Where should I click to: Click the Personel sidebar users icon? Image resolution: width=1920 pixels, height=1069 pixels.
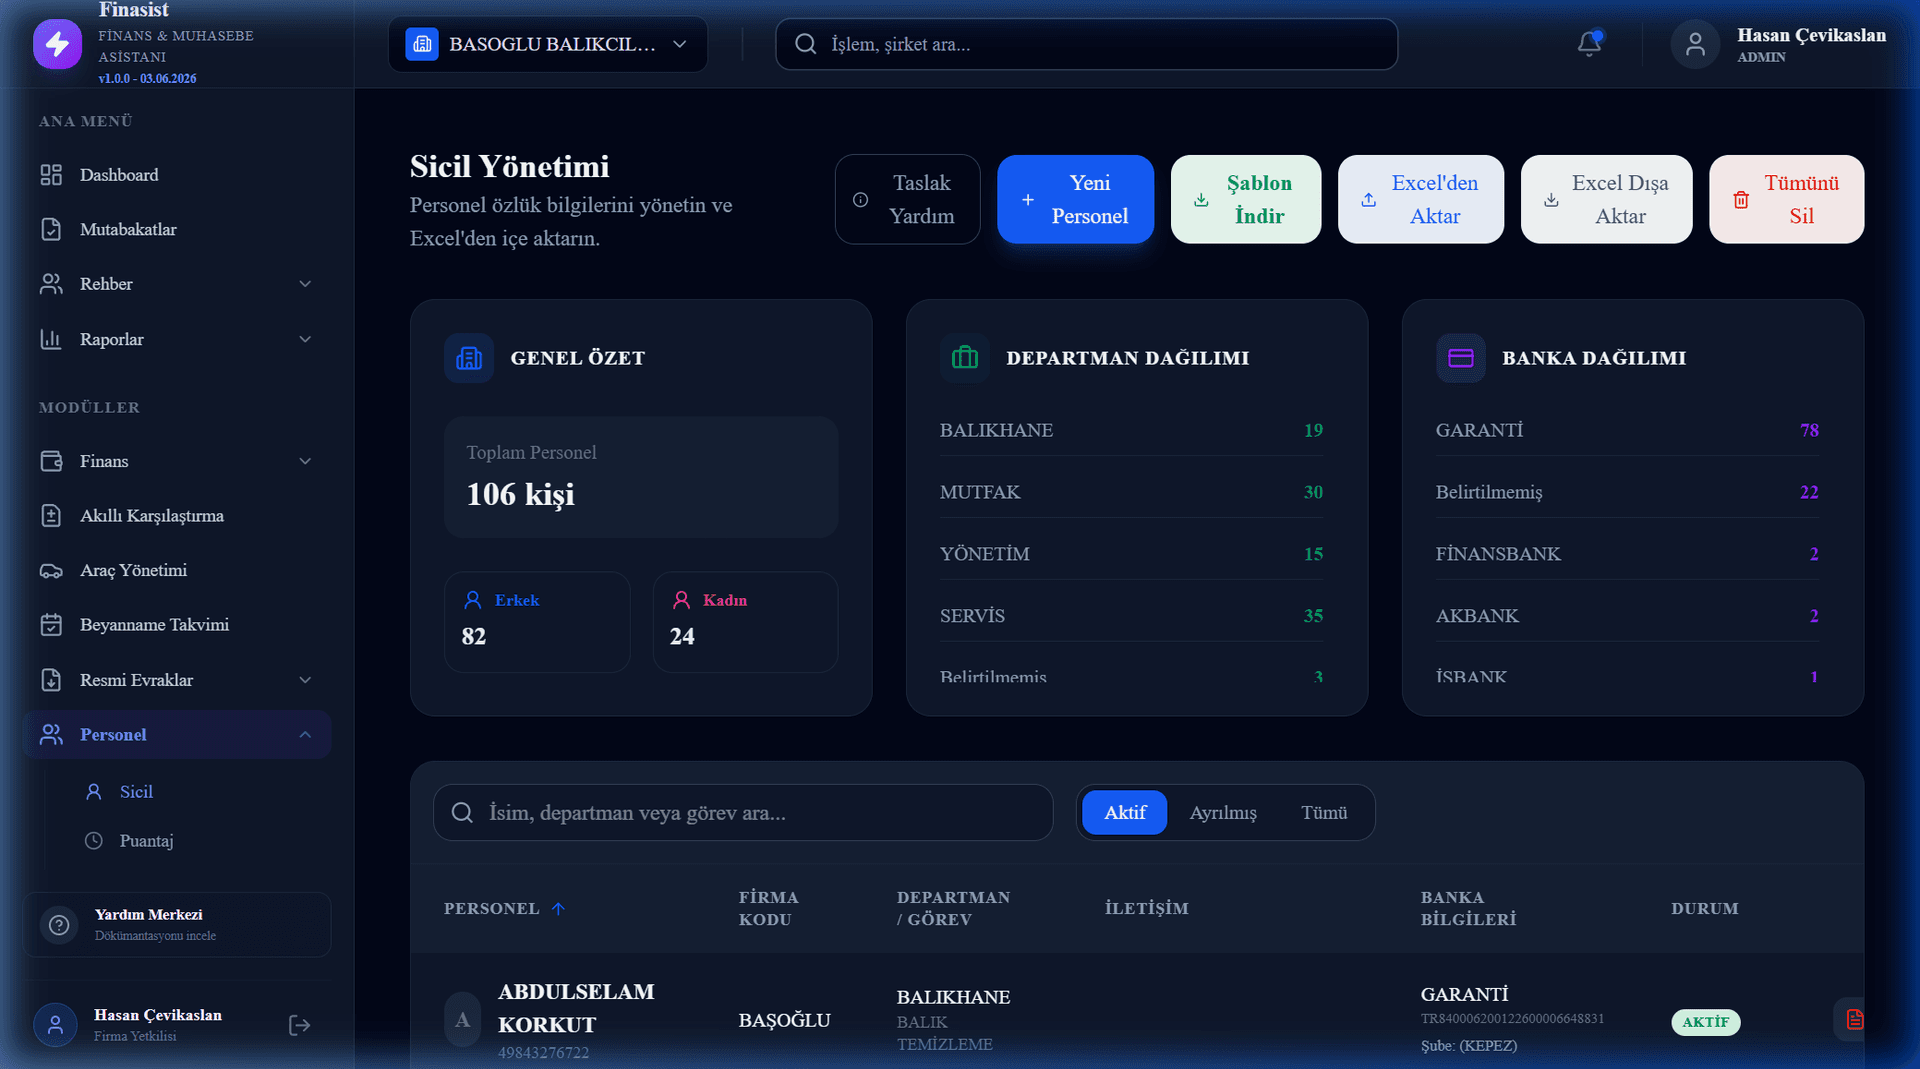pyautogui.click(x=51, y=735)
